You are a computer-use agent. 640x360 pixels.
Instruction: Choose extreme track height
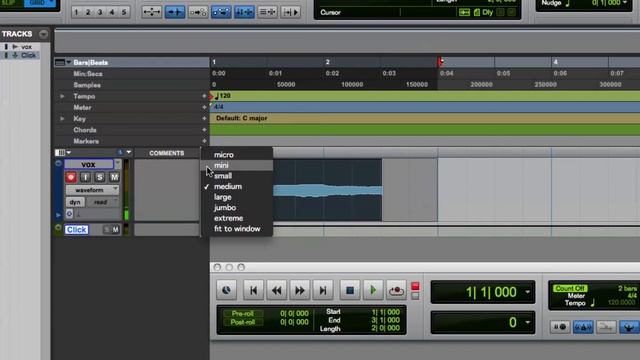(237, 218)
